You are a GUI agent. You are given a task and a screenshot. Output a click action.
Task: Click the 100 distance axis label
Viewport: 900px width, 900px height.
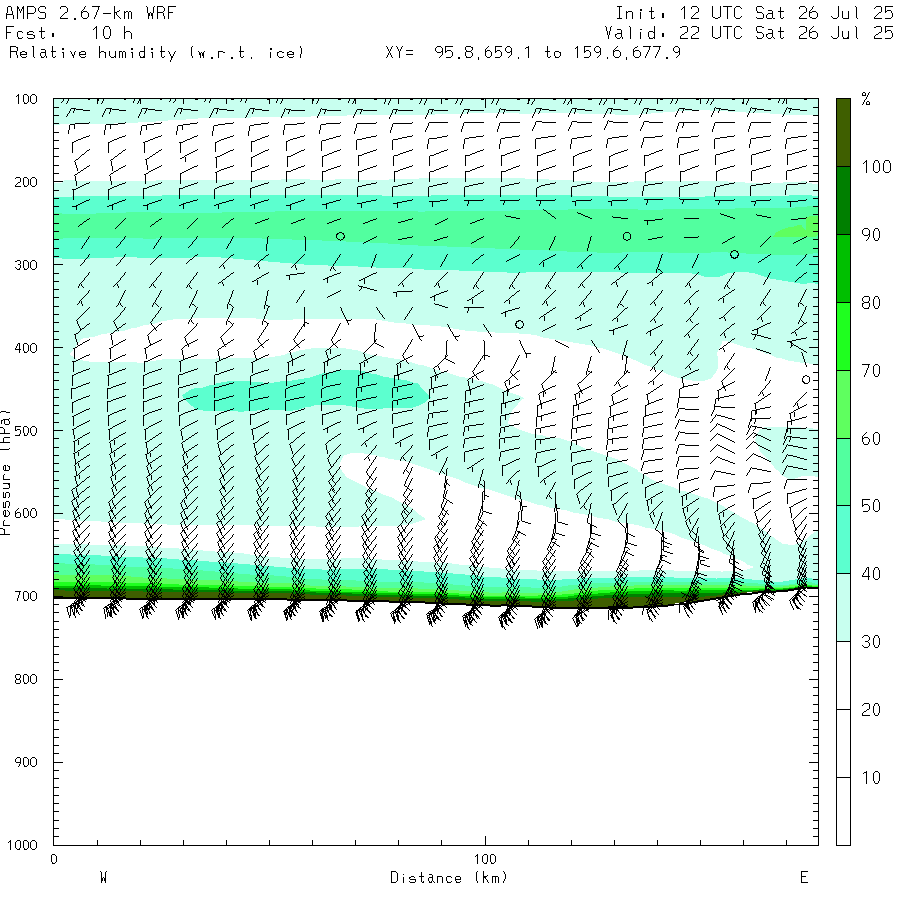pyautogui.click(x=485, y=859)
